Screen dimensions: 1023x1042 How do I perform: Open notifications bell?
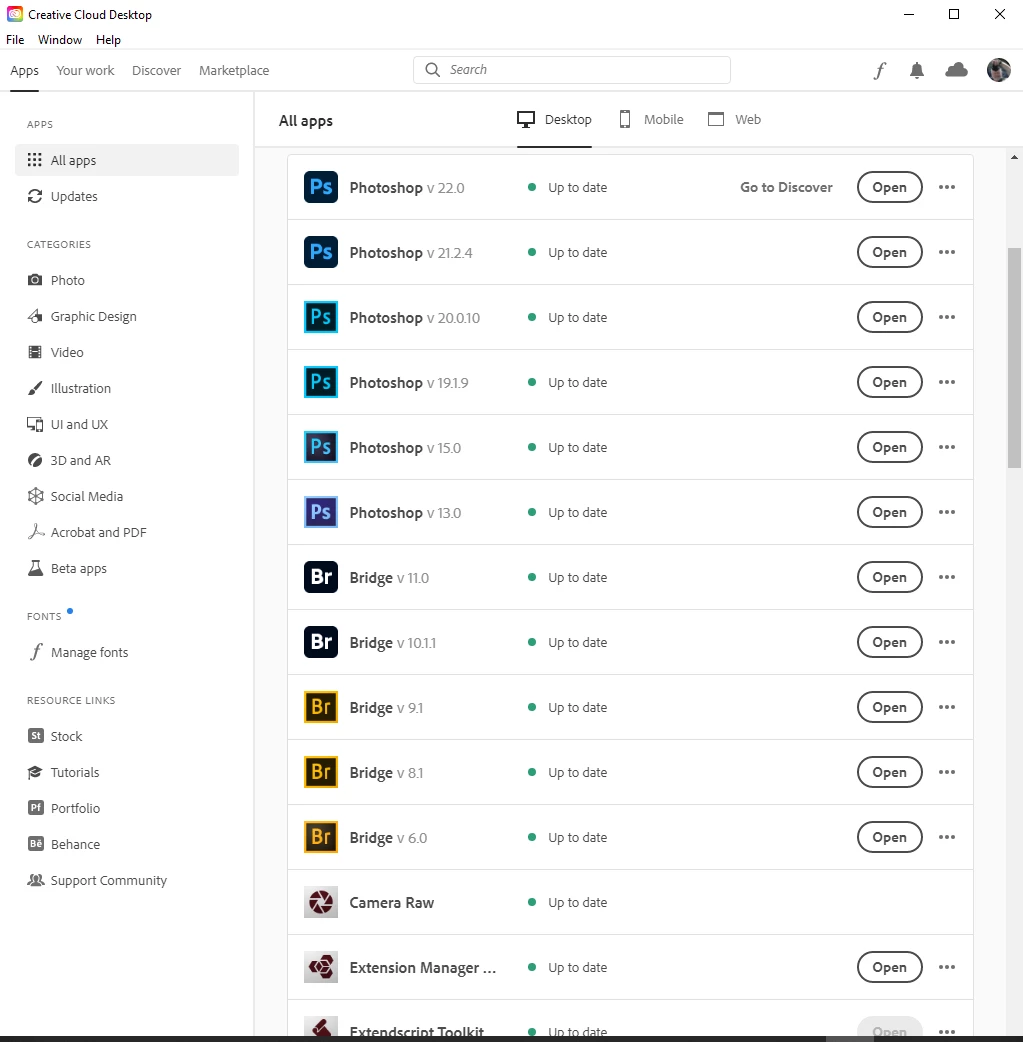[917, 70]
